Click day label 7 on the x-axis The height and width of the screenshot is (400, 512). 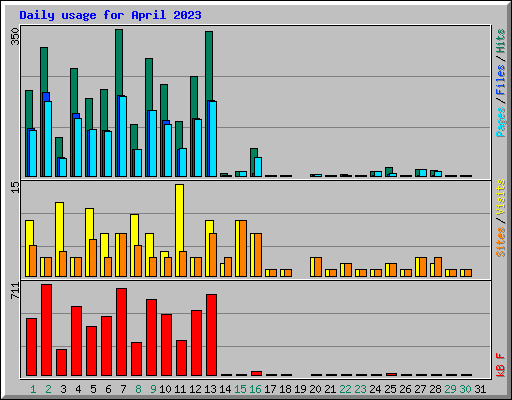point(123,389)
